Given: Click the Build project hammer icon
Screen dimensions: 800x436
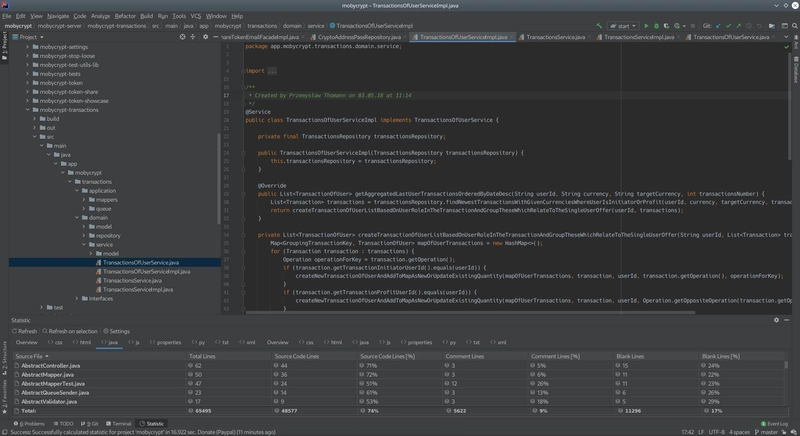Looking at the screenshot, I should click(599, 25).
